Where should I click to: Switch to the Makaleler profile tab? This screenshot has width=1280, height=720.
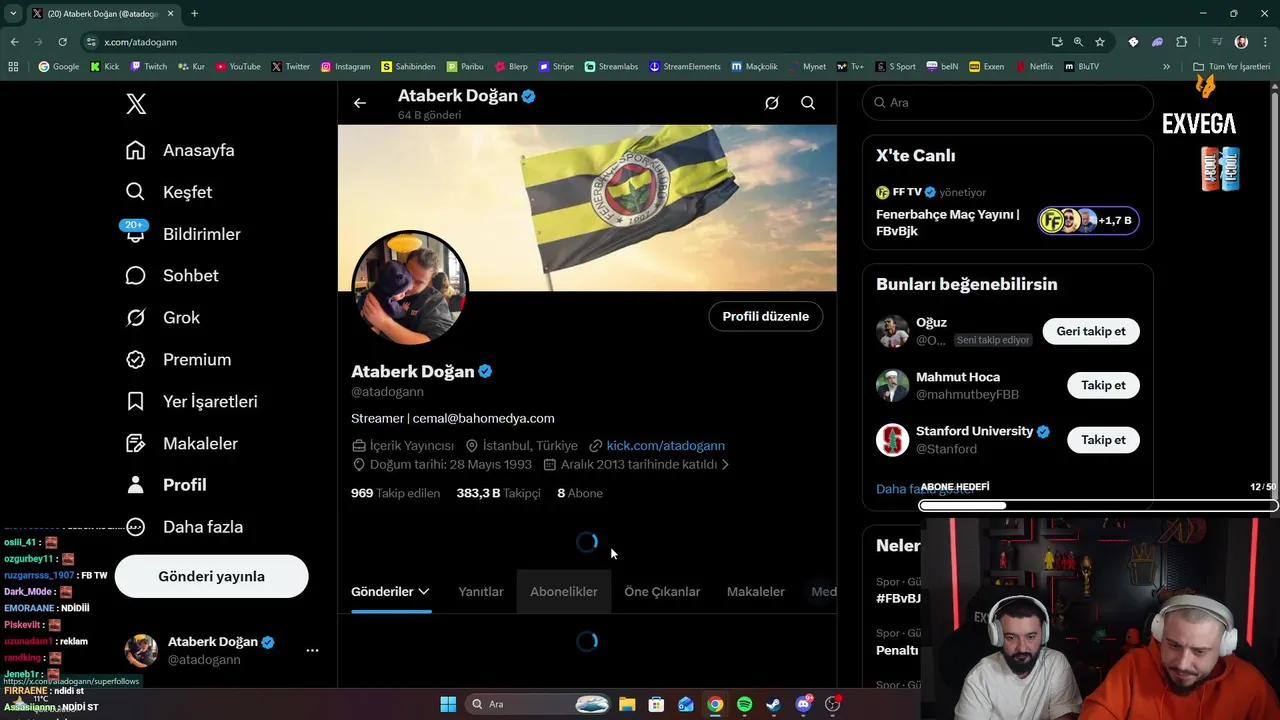pos(756,592)
